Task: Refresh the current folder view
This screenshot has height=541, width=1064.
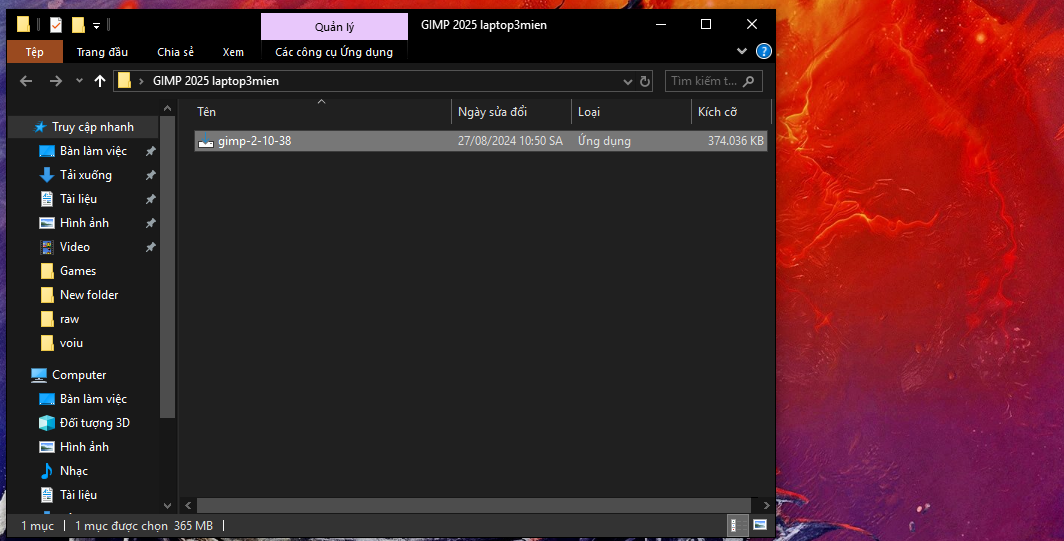Action: [645, 81]
